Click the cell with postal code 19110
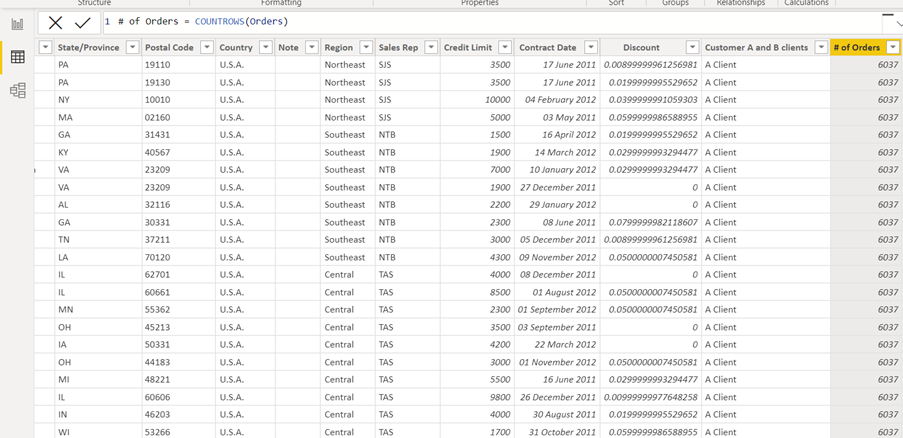Viewport: 903px width, 438px height. point(158,65)
